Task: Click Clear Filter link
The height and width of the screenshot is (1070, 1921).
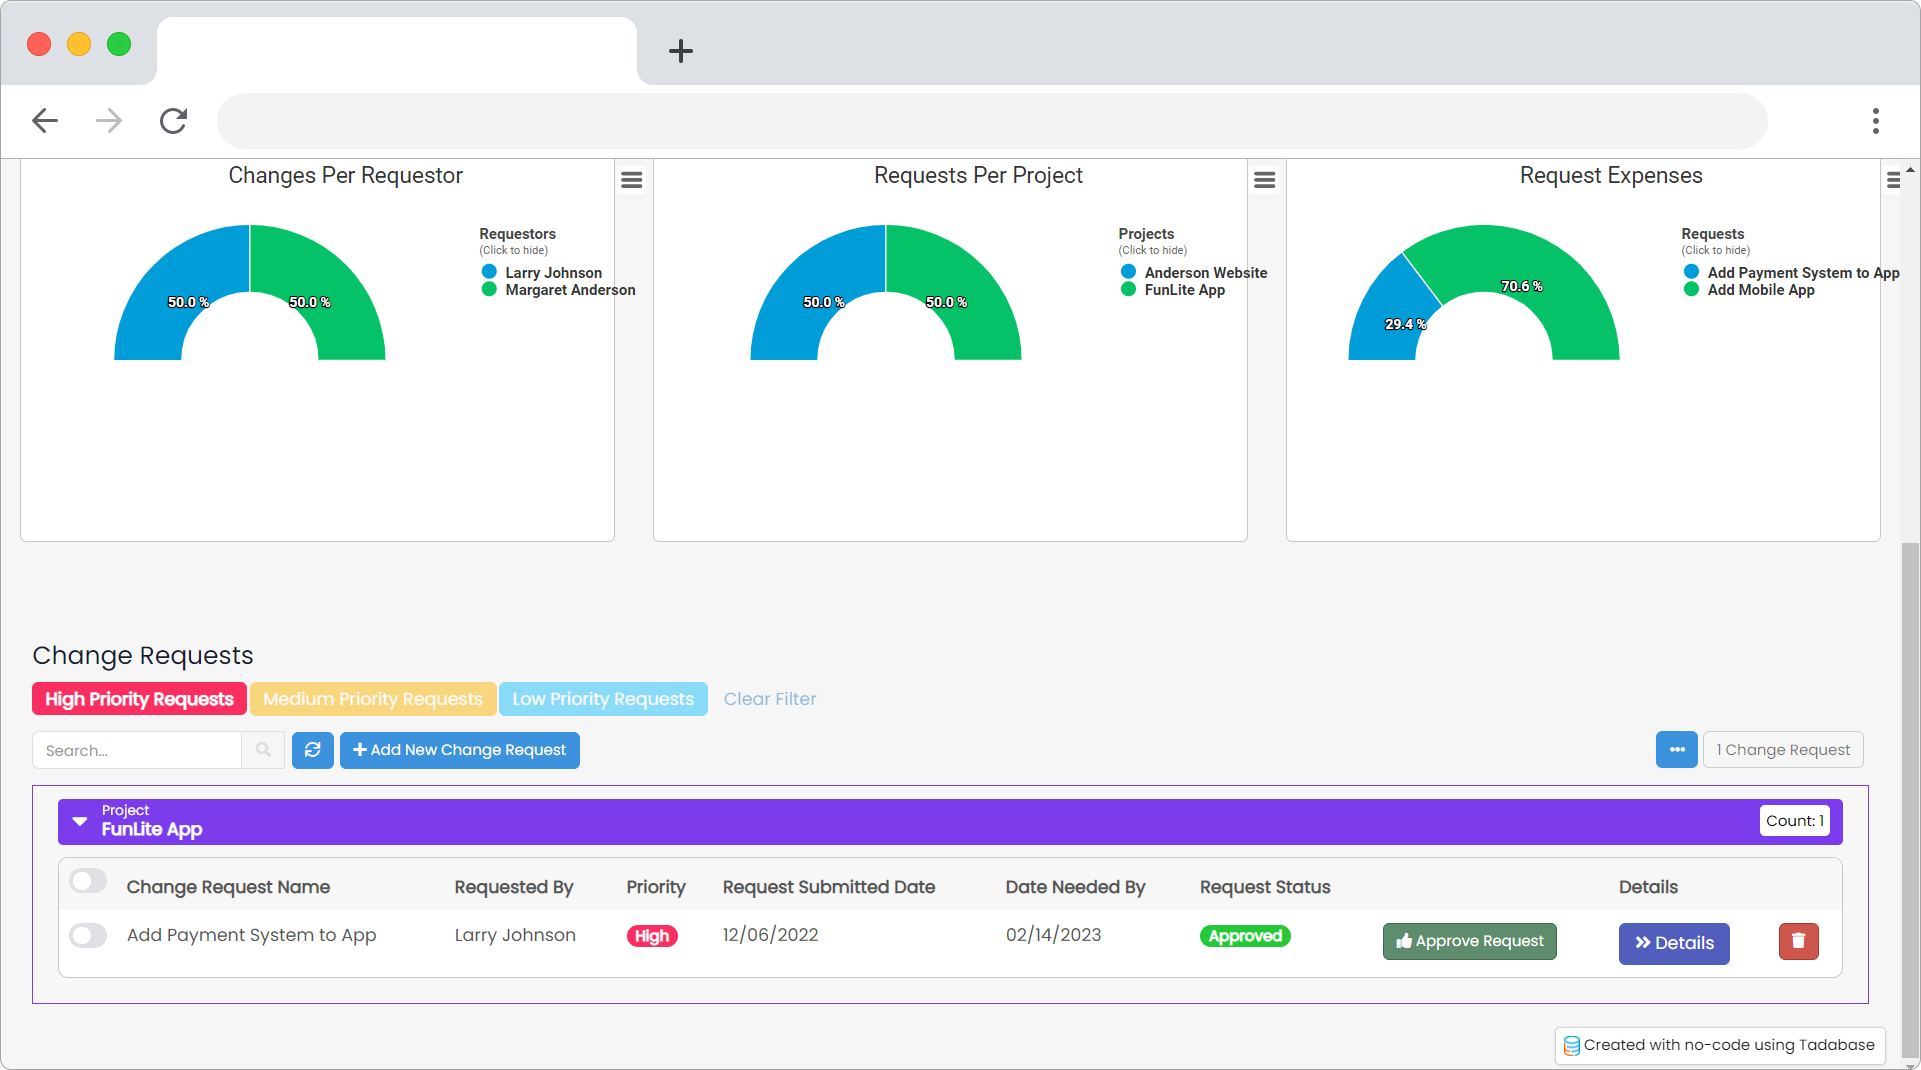Action: [x=770, y=699]
